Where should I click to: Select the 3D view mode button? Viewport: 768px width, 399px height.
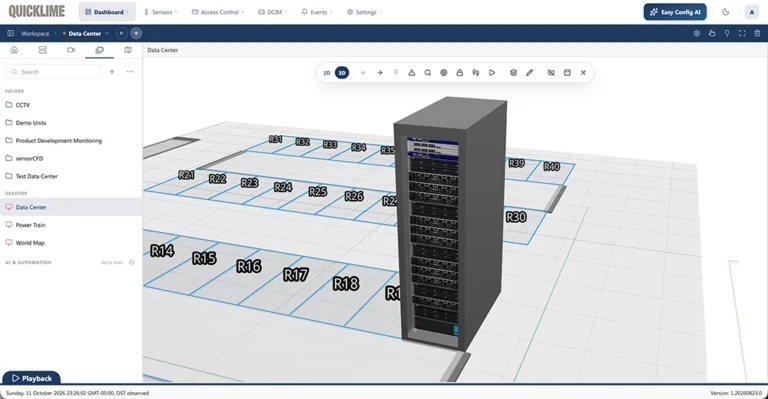pyautogui.click(x=342, y=73)
